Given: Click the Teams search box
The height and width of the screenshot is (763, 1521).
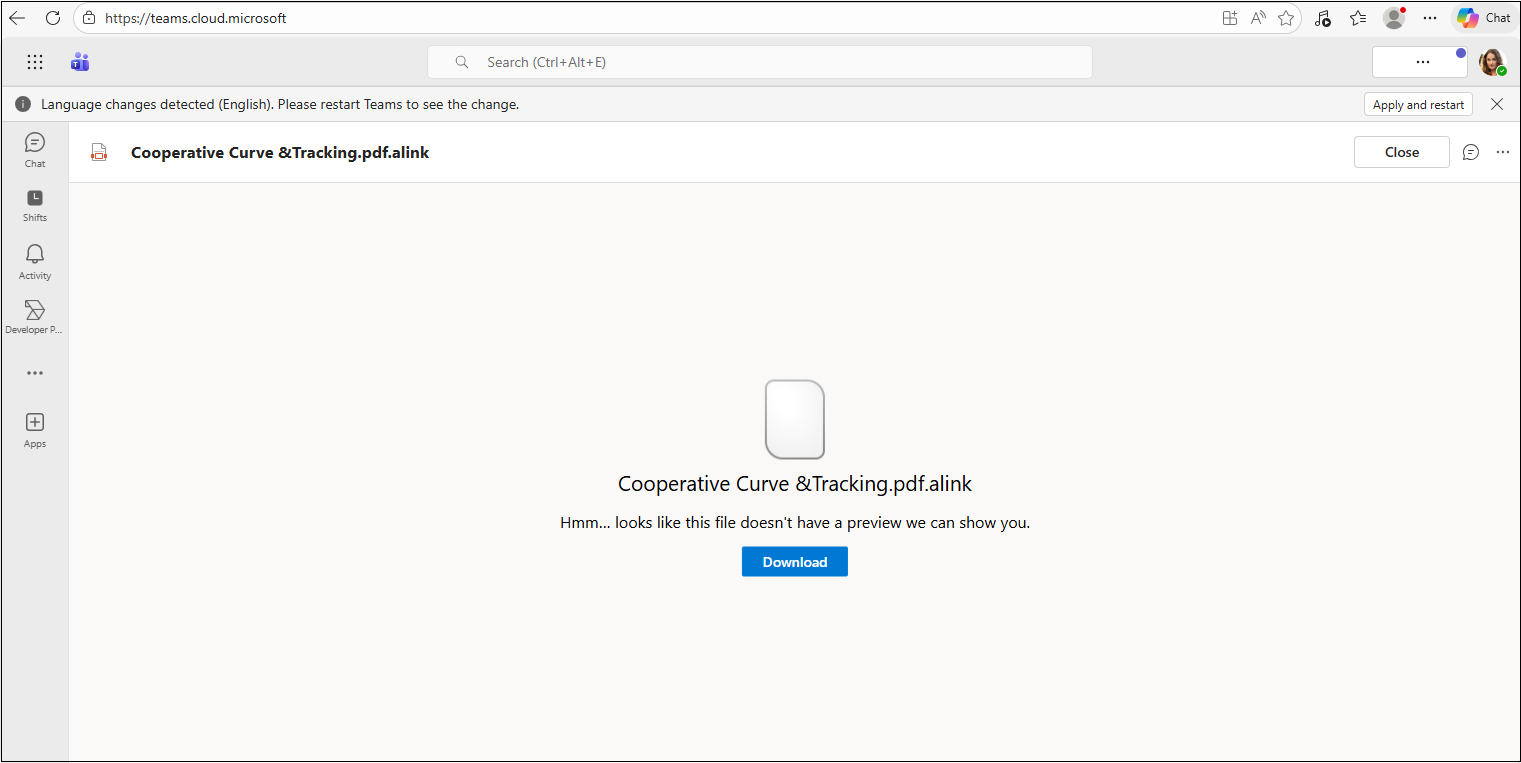Looking at the screenshot, I should click(x=760, y=62).
